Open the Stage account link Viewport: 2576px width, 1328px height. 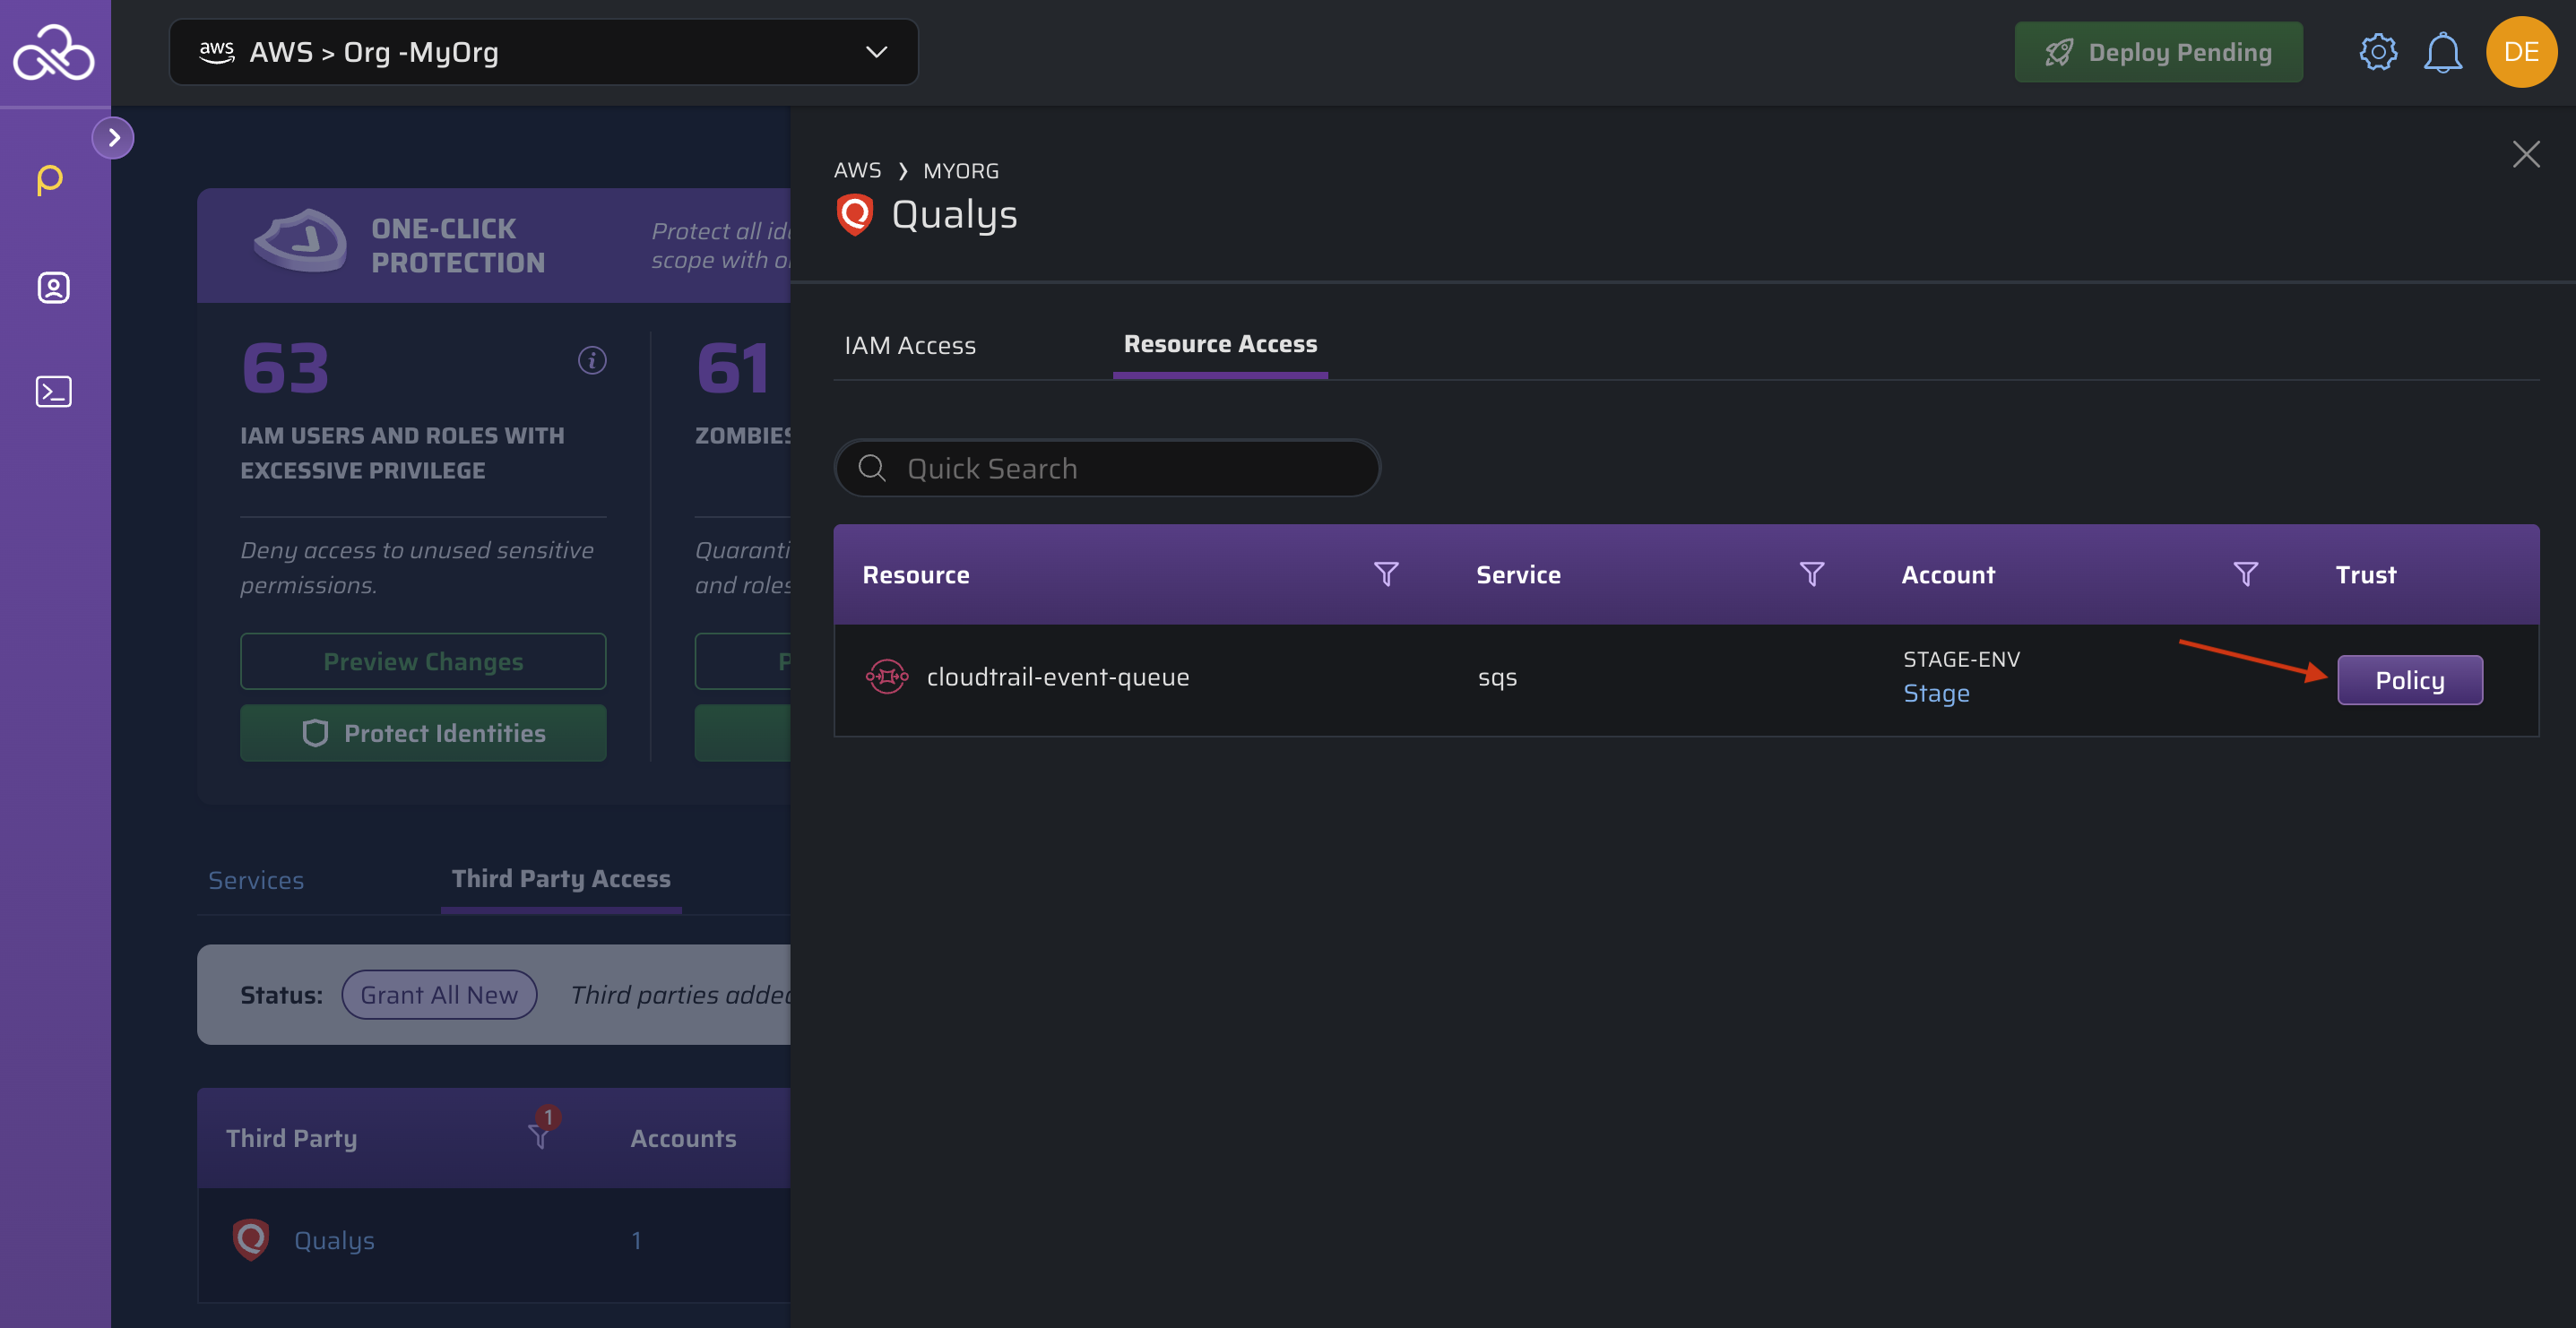pos(1936,693)
